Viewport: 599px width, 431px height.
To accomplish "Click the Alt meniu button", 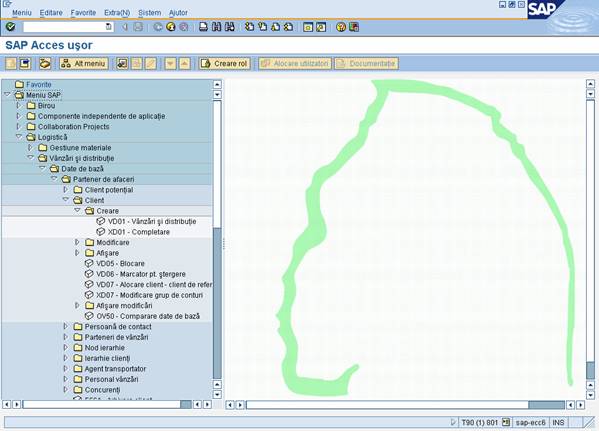I will click(x=84, y=63).
